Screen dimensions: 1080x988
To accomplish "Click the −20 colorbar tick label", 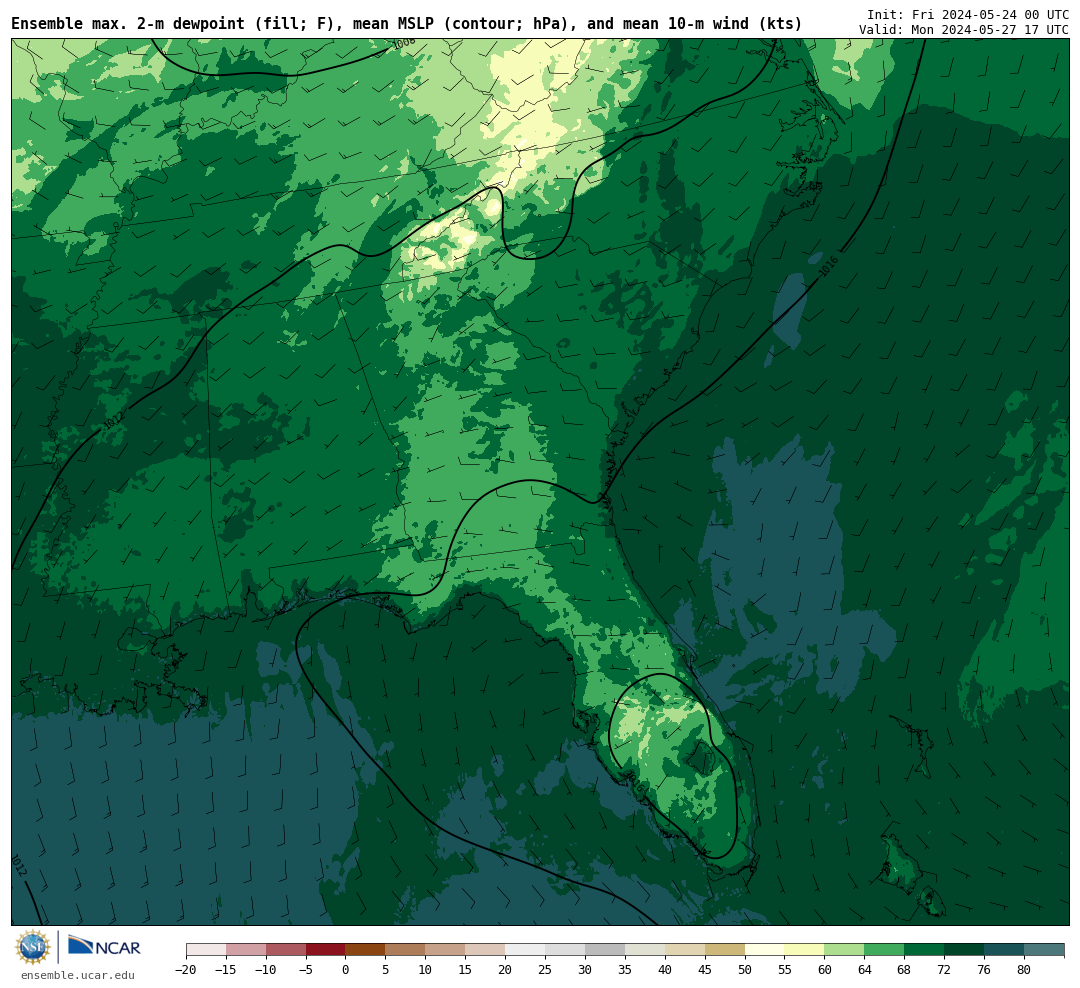I will click(x=186, y=969).
